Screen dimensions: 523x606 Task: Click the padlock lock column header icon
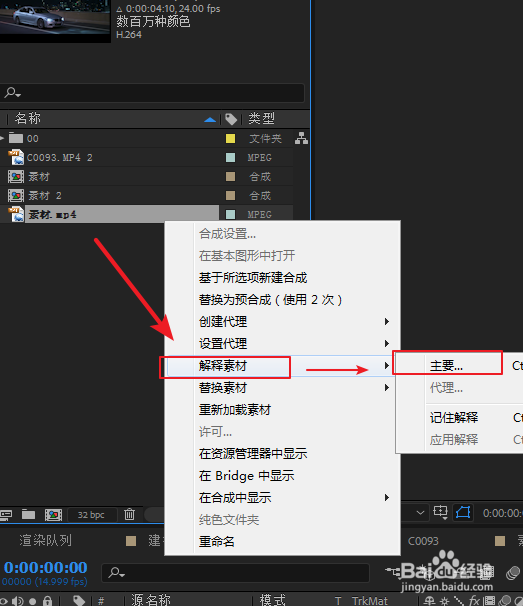[47, 601]
